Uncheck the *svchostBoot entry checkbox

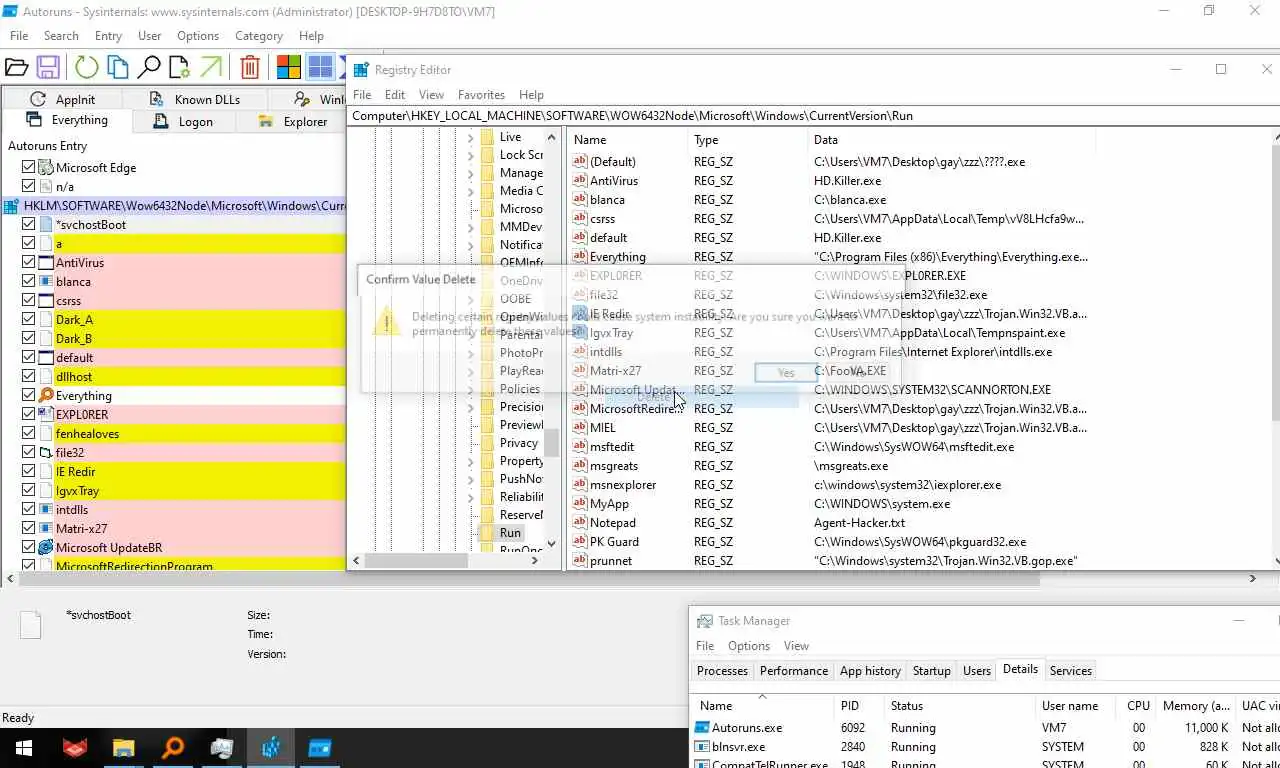pos(29,225)
